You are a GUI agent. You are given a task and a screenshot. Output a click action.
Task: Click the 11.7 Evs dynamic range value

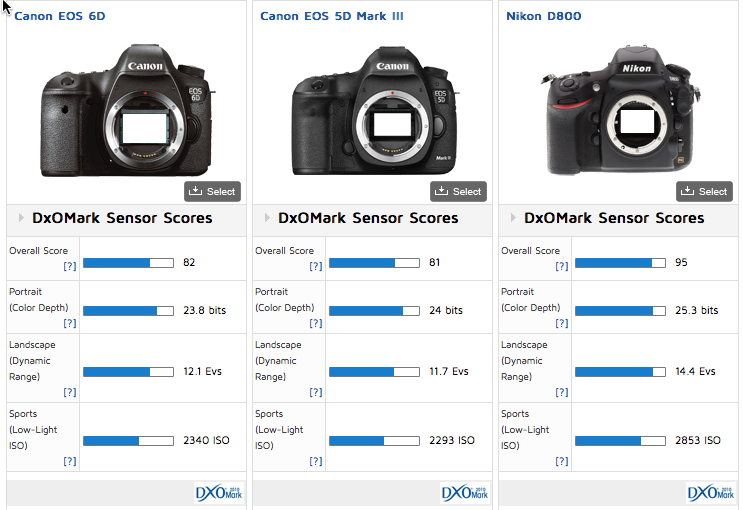pyautogui.click(x=449, y=372)
